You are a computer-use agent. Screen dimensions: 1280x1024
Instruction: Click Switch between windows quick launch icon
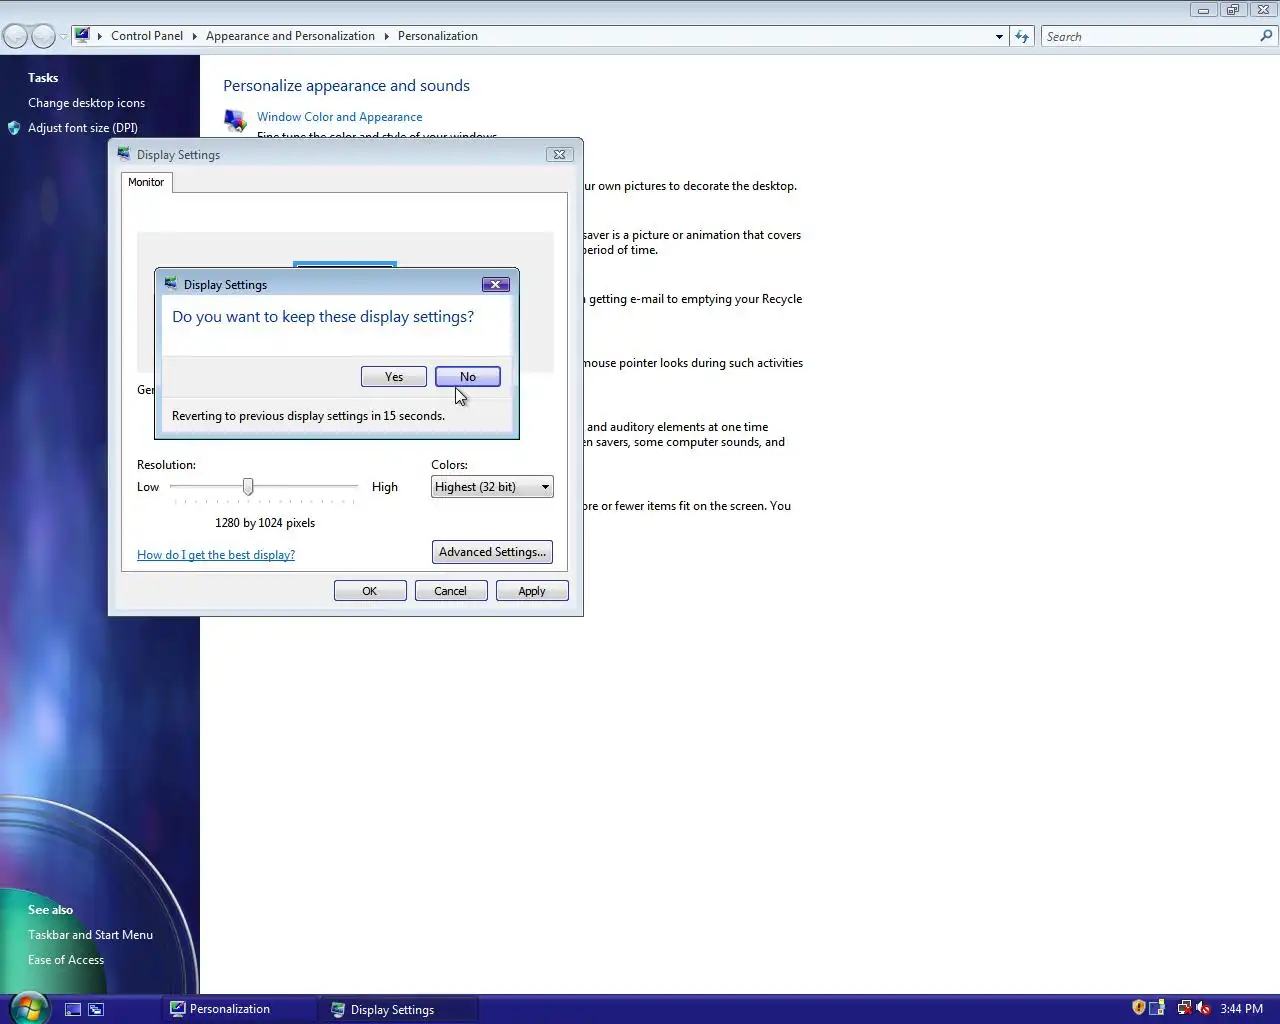96,1010
